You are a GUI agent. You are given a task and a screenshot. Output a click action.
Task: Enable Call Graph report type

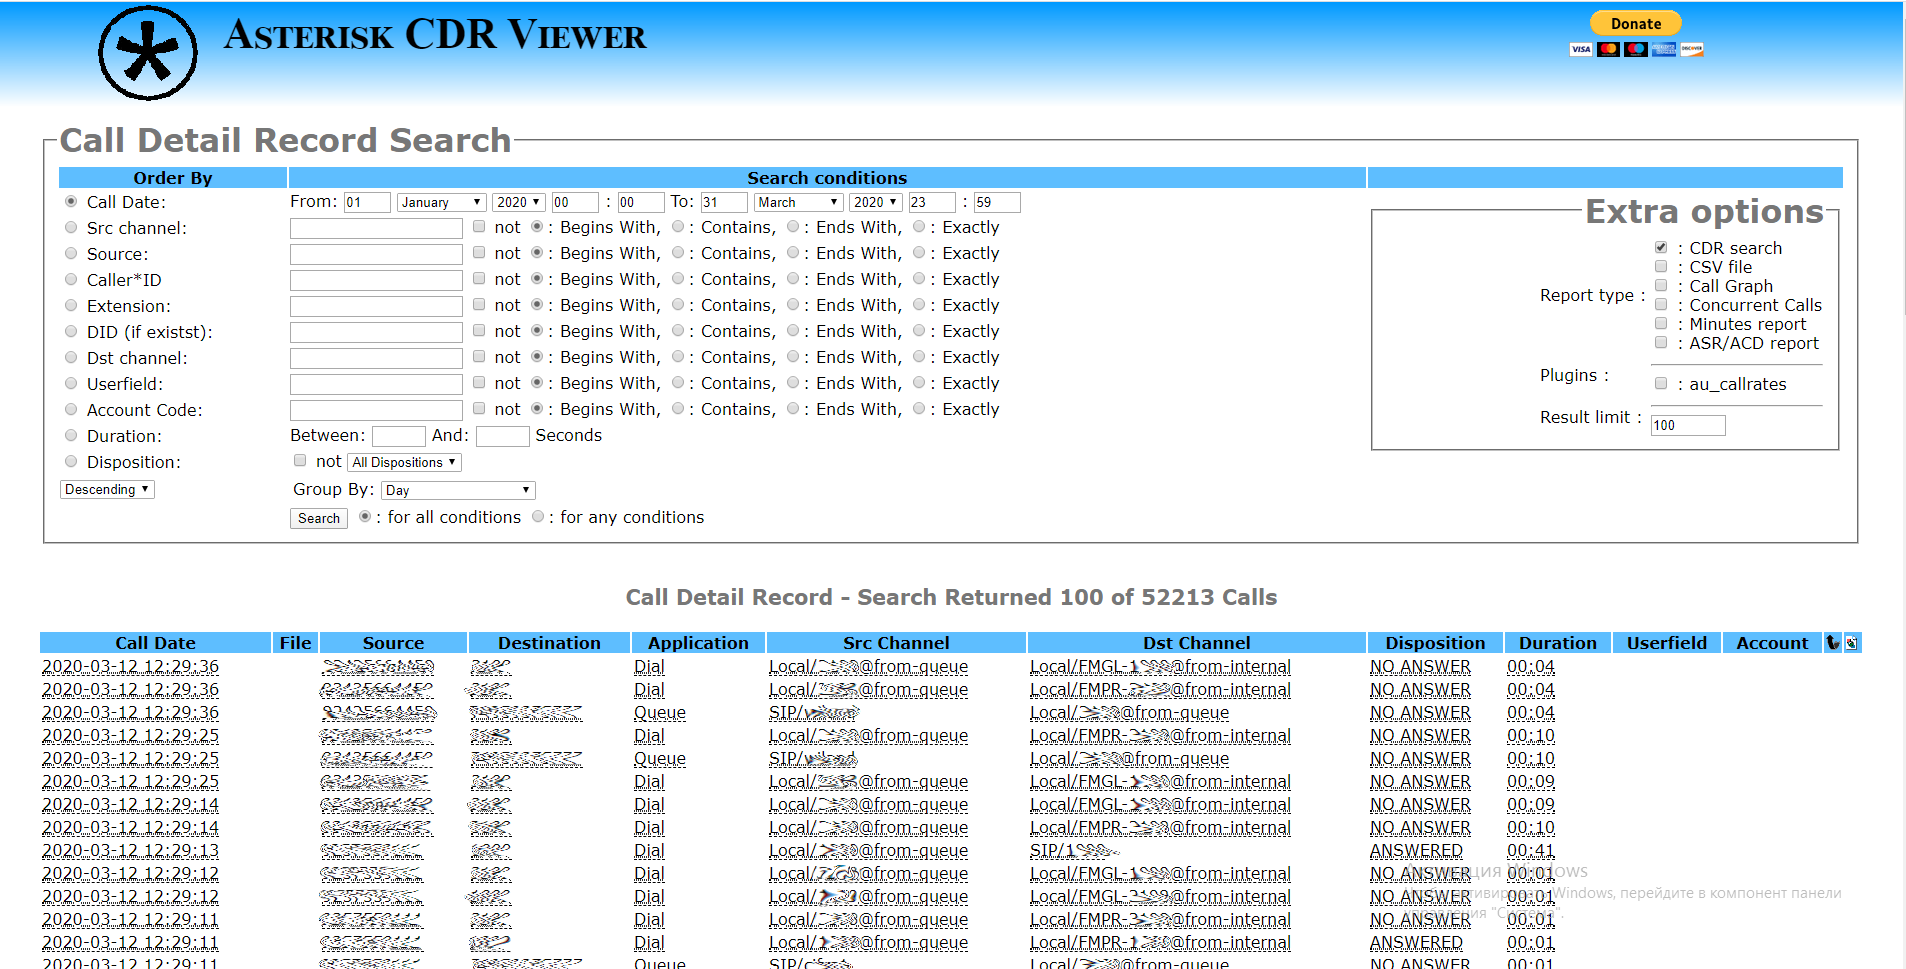coord(1661,286)
